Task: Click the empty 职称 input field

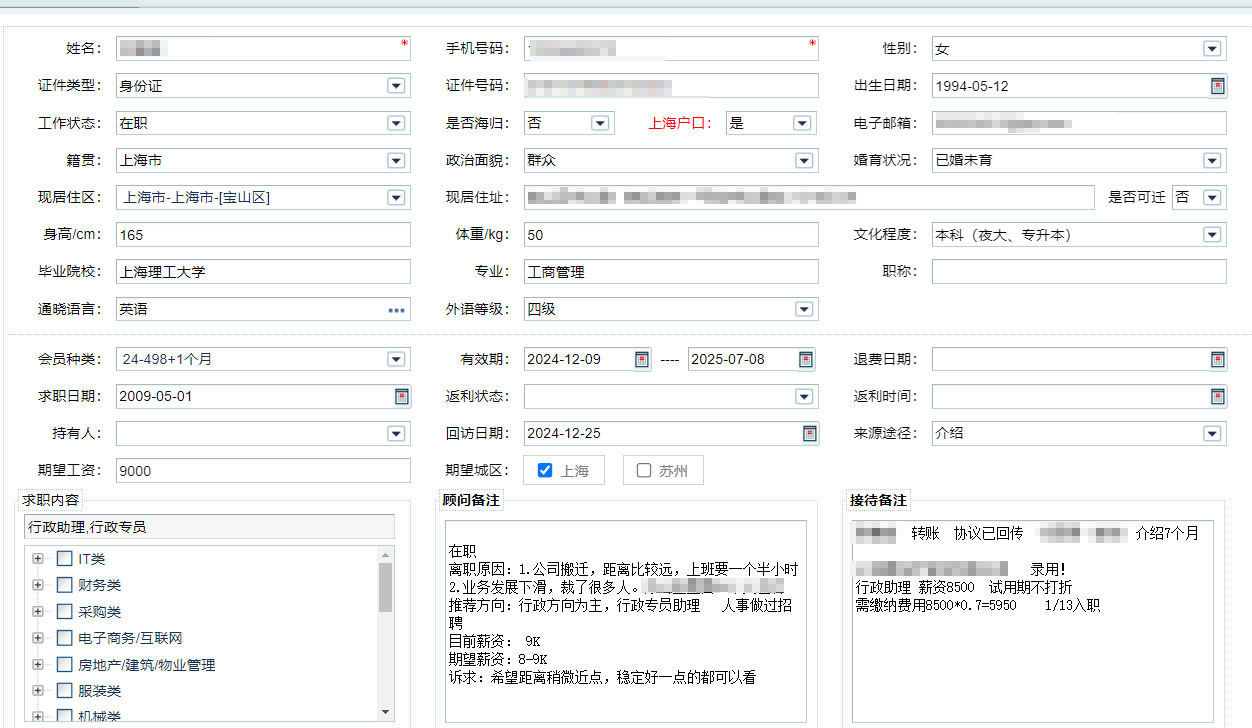Action: [1079, 272]
